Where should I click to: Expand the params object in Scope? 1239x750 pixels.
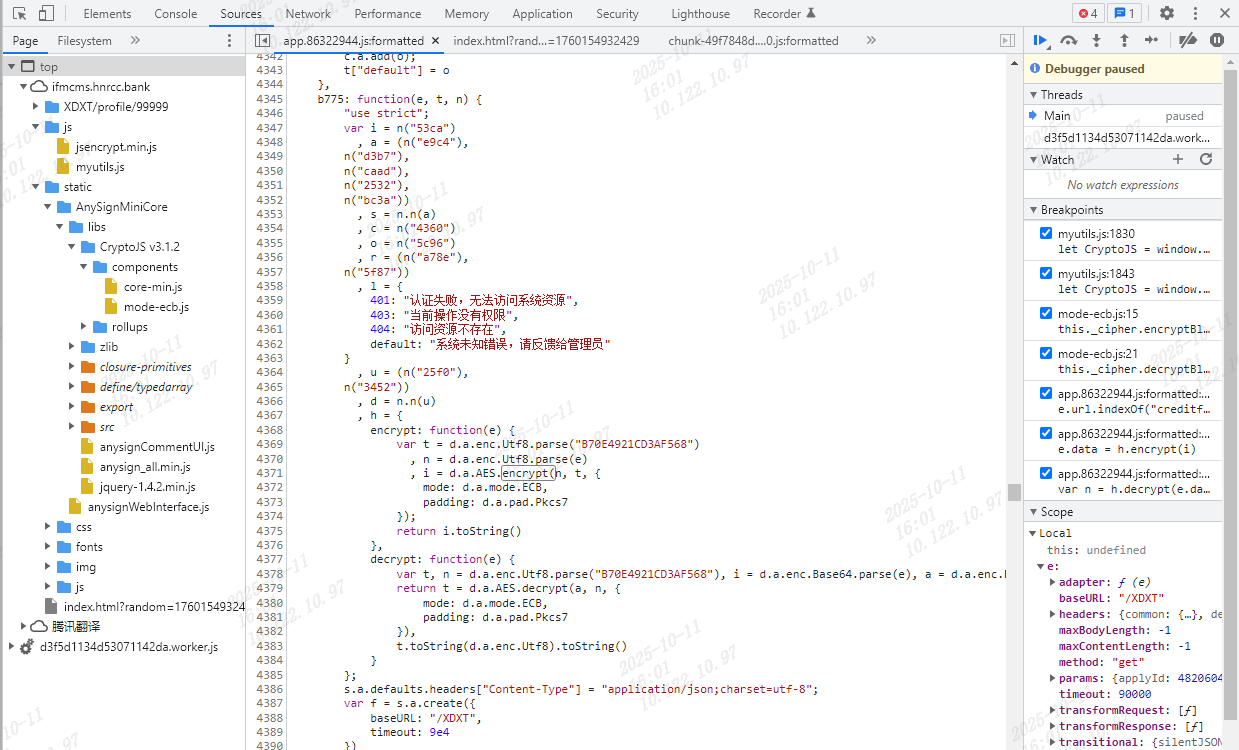click(1052, 678)
